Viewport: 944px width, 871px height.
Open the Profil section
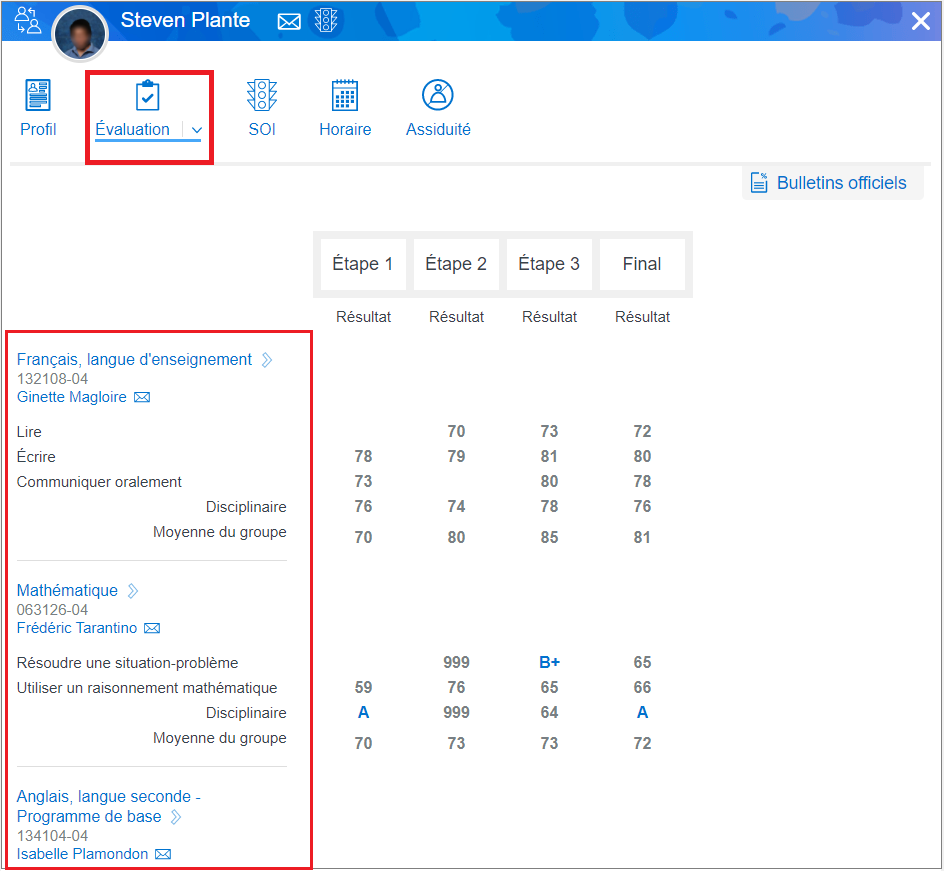[38, 109]
